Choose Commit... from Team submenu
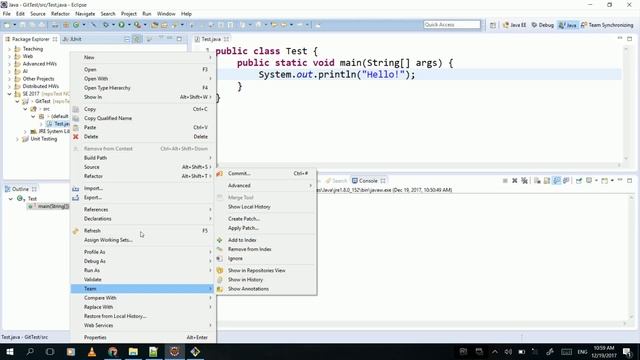Viewport: 640px width, 360px height. 266,173
